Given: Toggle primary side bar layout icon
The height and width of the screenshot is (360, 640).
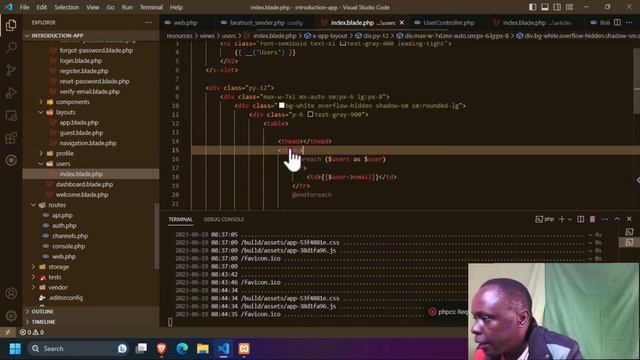Looking at the screenshot, I should click(533, 7).
